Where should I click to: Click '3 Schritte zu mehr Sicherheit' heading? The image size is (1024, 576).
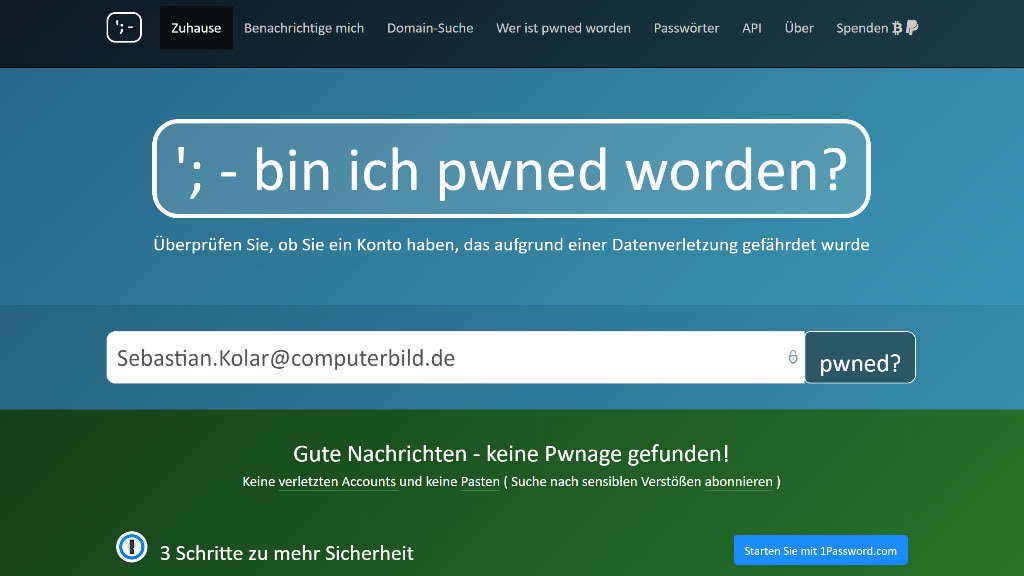(287, 553)
